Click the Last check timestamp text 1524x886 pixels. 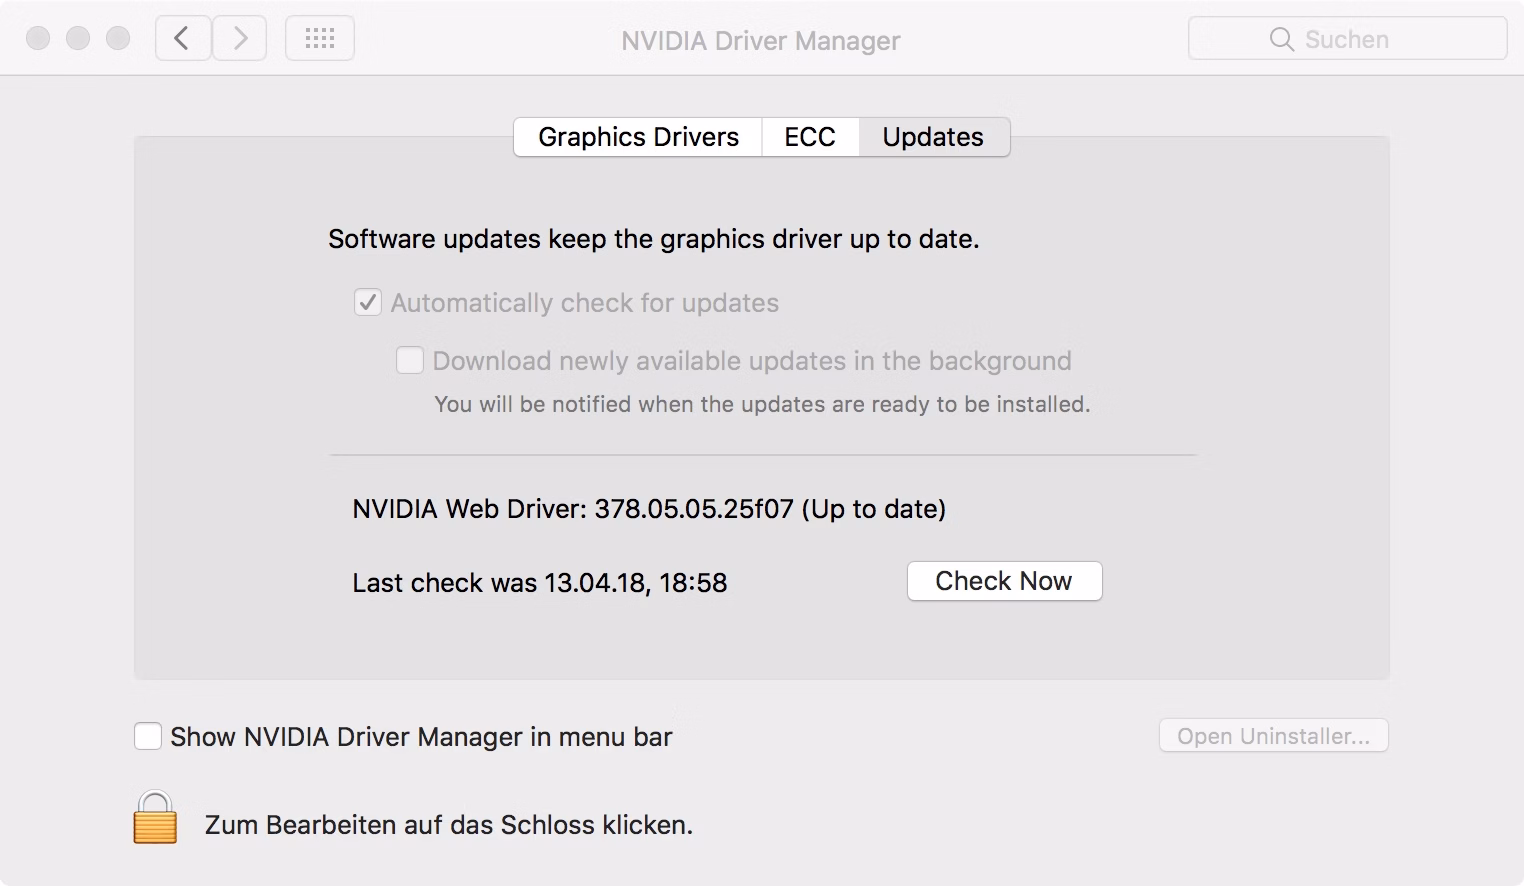pos(539,583)
